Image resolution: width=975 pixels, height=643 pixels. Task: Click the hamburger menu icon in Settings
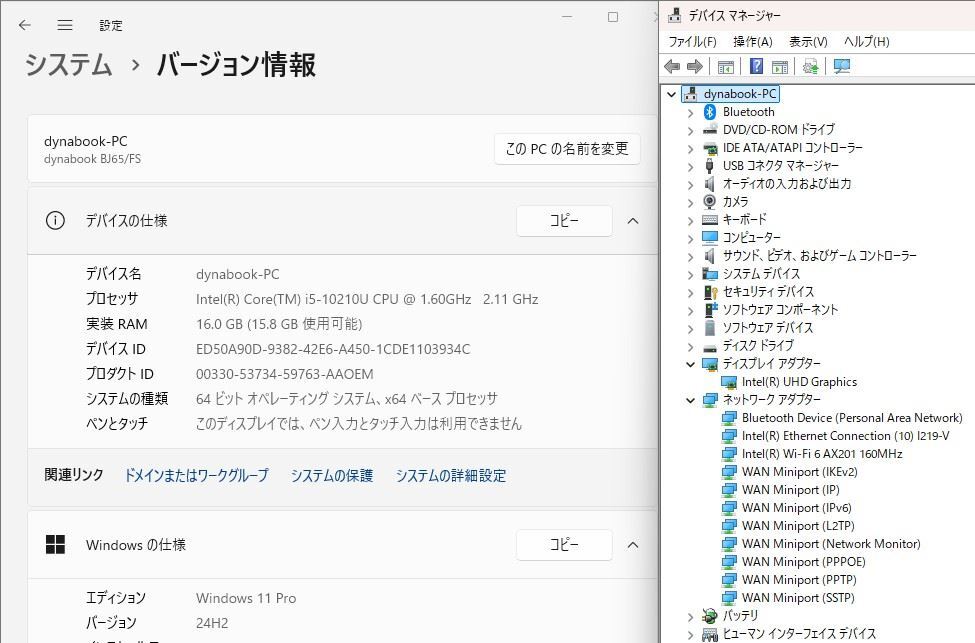tap(65, 25)
